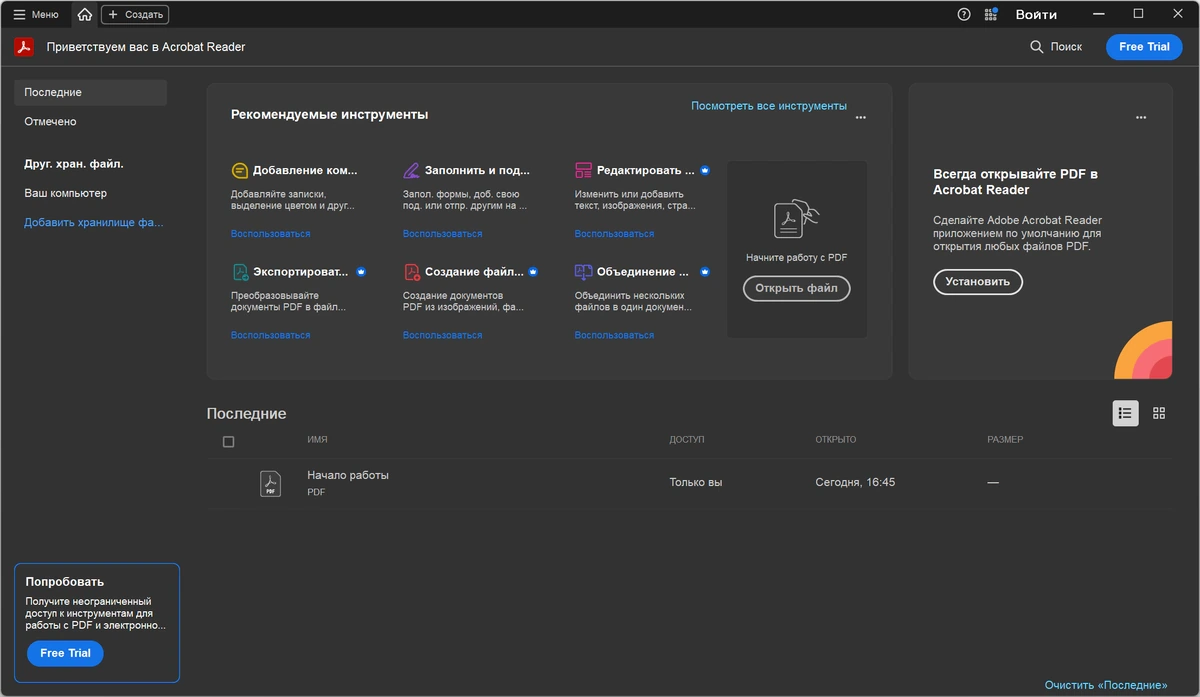Click the premium badge next to Экспортировать

[x=361, y=272]
